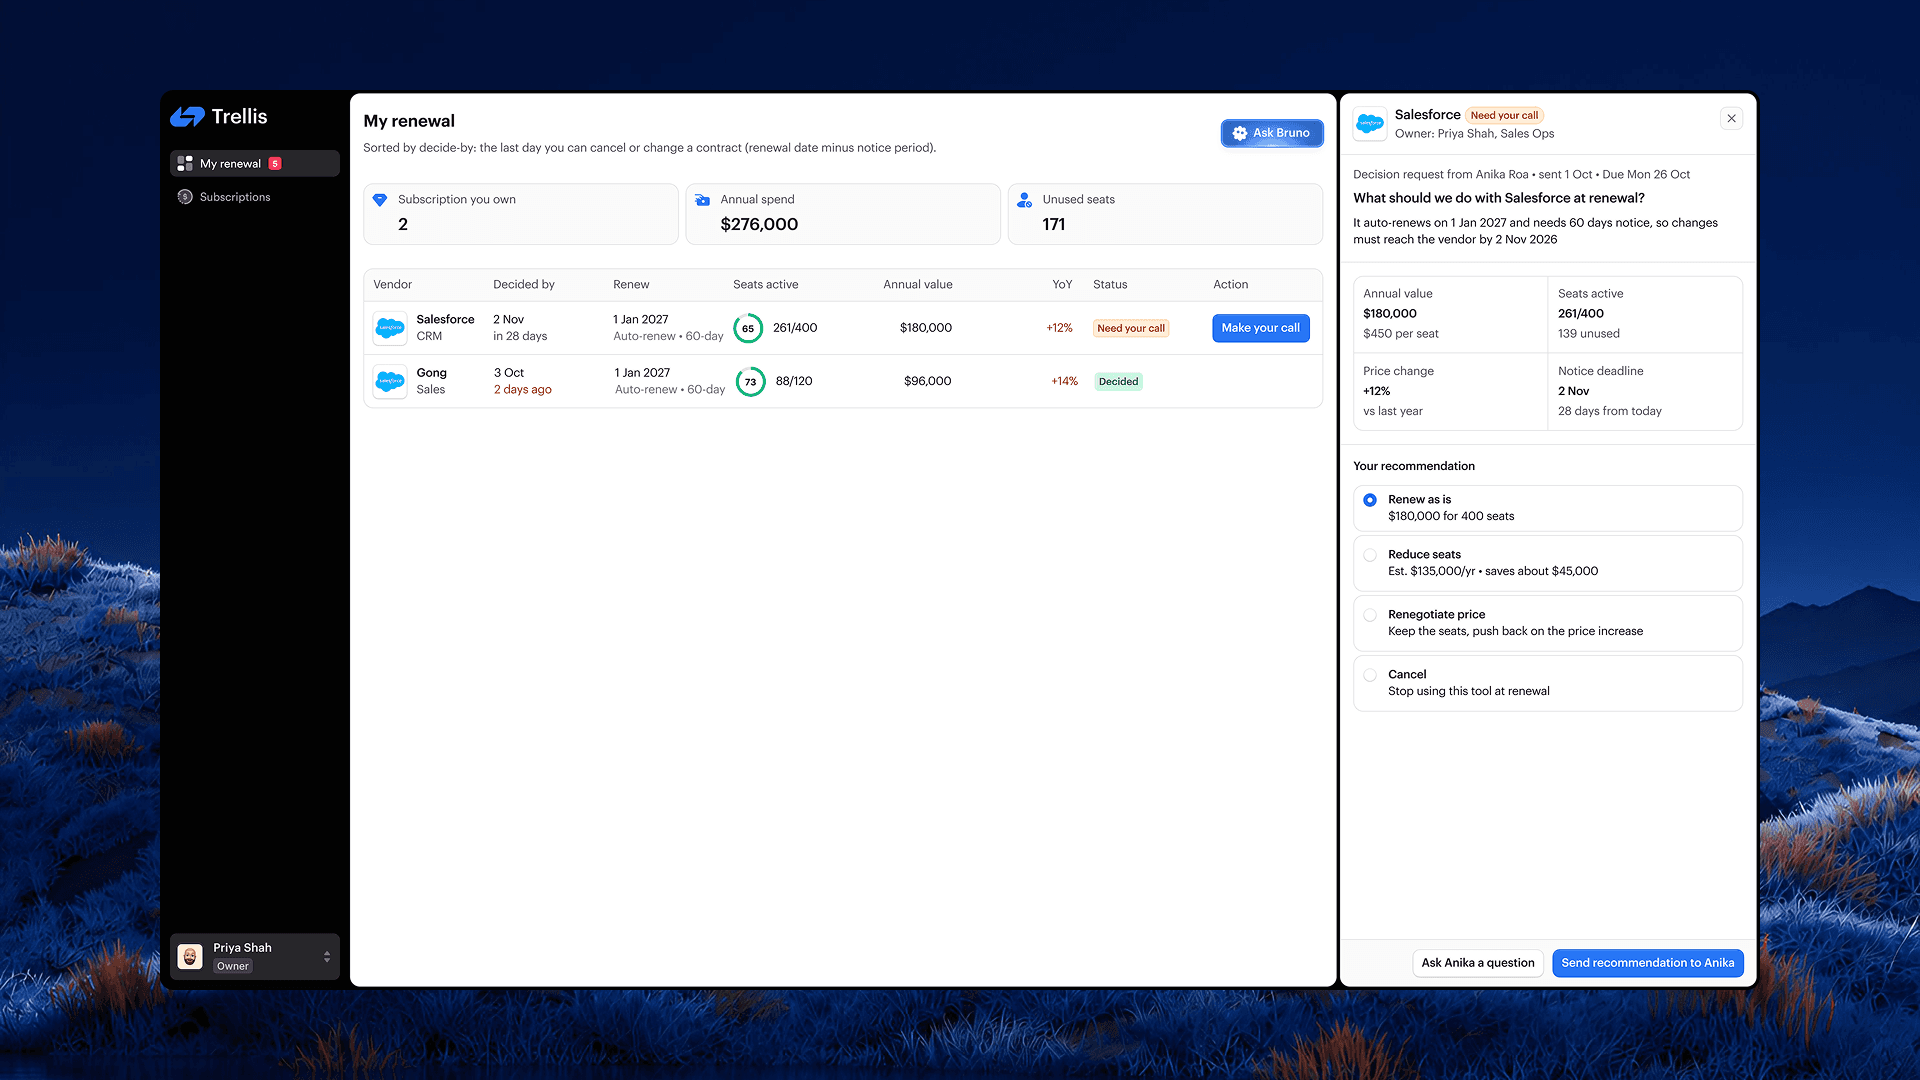Click the Annual value column header
The image size is (1920, 1080).
point(918,285)
